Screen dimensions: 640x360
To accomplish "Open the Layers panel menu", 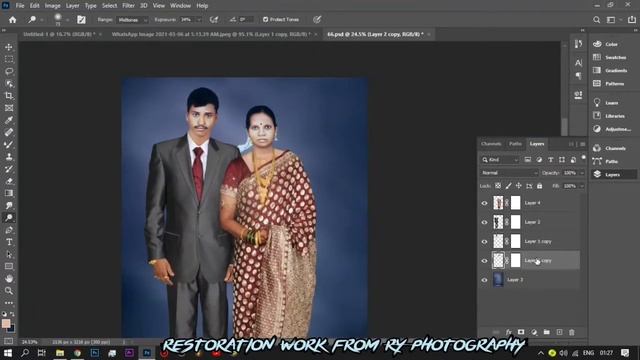I will click(x=582, y=144).
